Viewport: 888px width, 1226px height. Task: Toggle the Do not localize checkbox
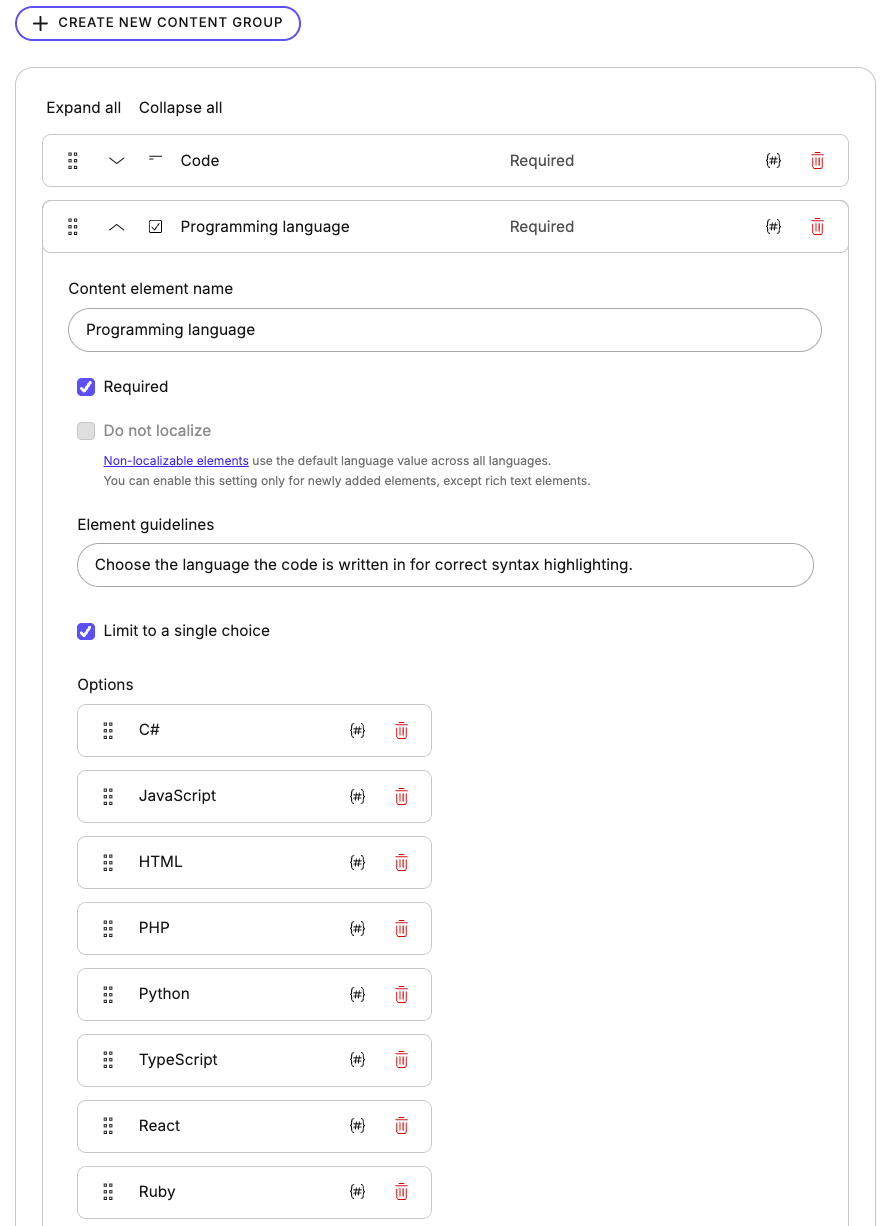pyautogui.click(x=86, y=431)
